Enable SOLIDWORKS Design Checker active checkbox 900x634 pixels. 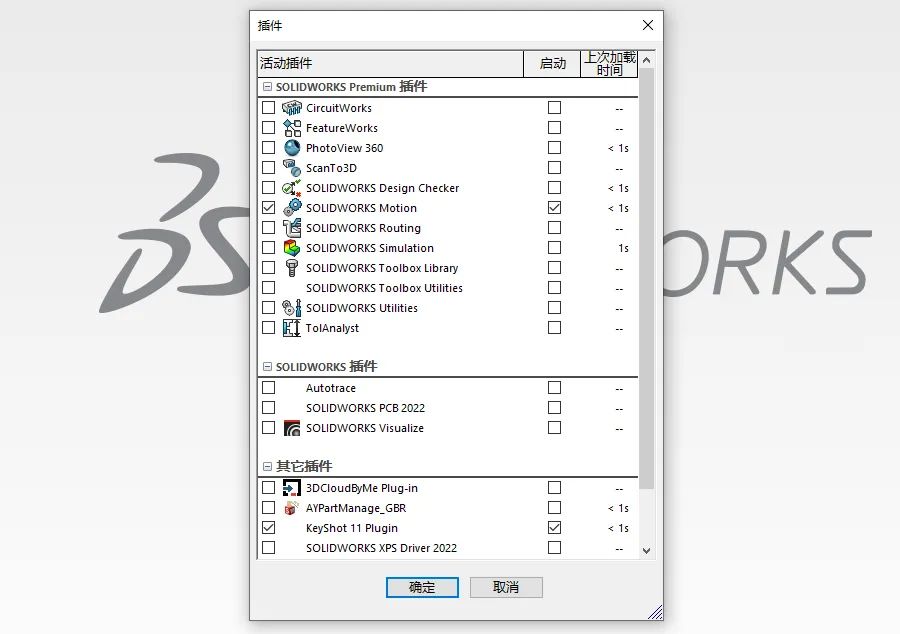[x=268, y=188]
